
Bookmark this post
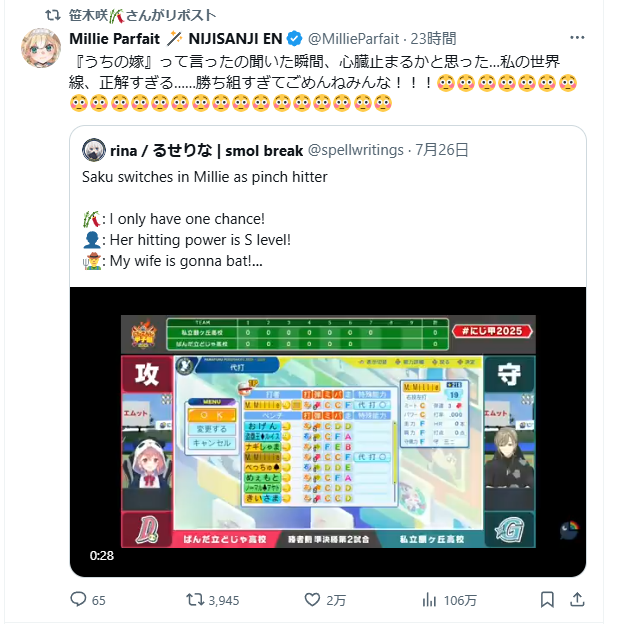coord(547,599)
